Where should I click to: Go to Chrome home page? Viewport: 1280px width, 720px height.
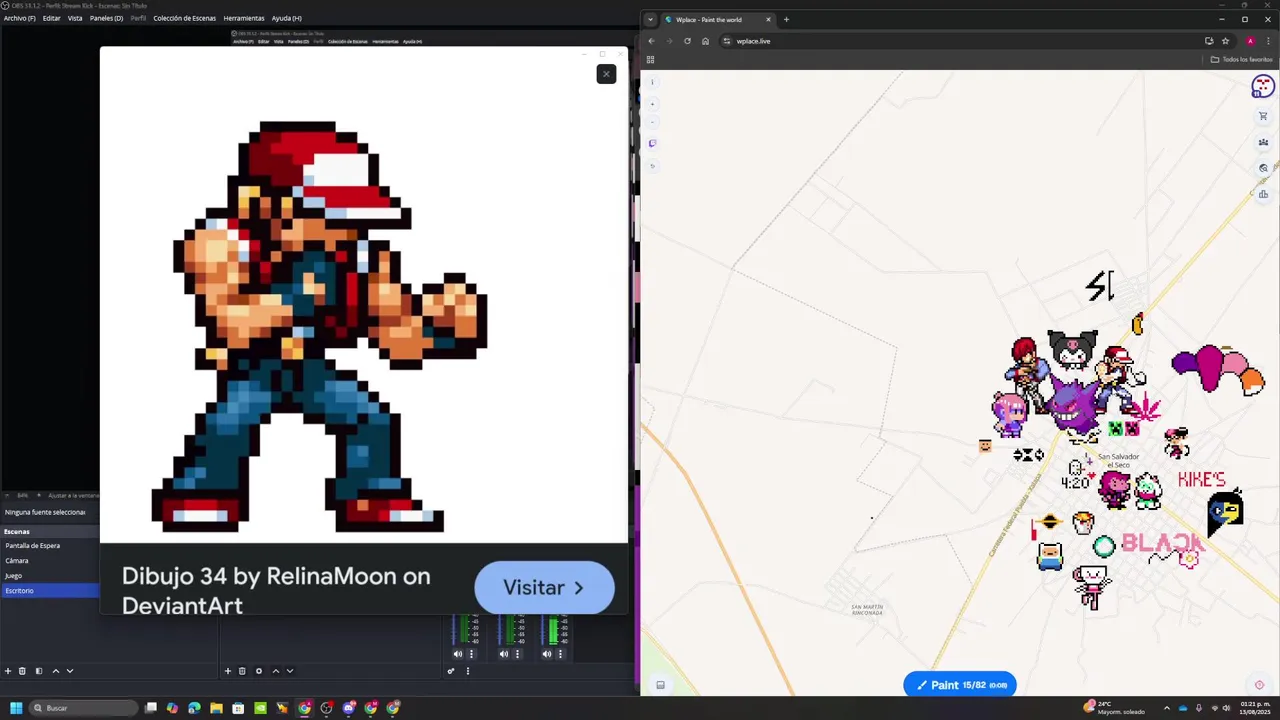point(705,41)
